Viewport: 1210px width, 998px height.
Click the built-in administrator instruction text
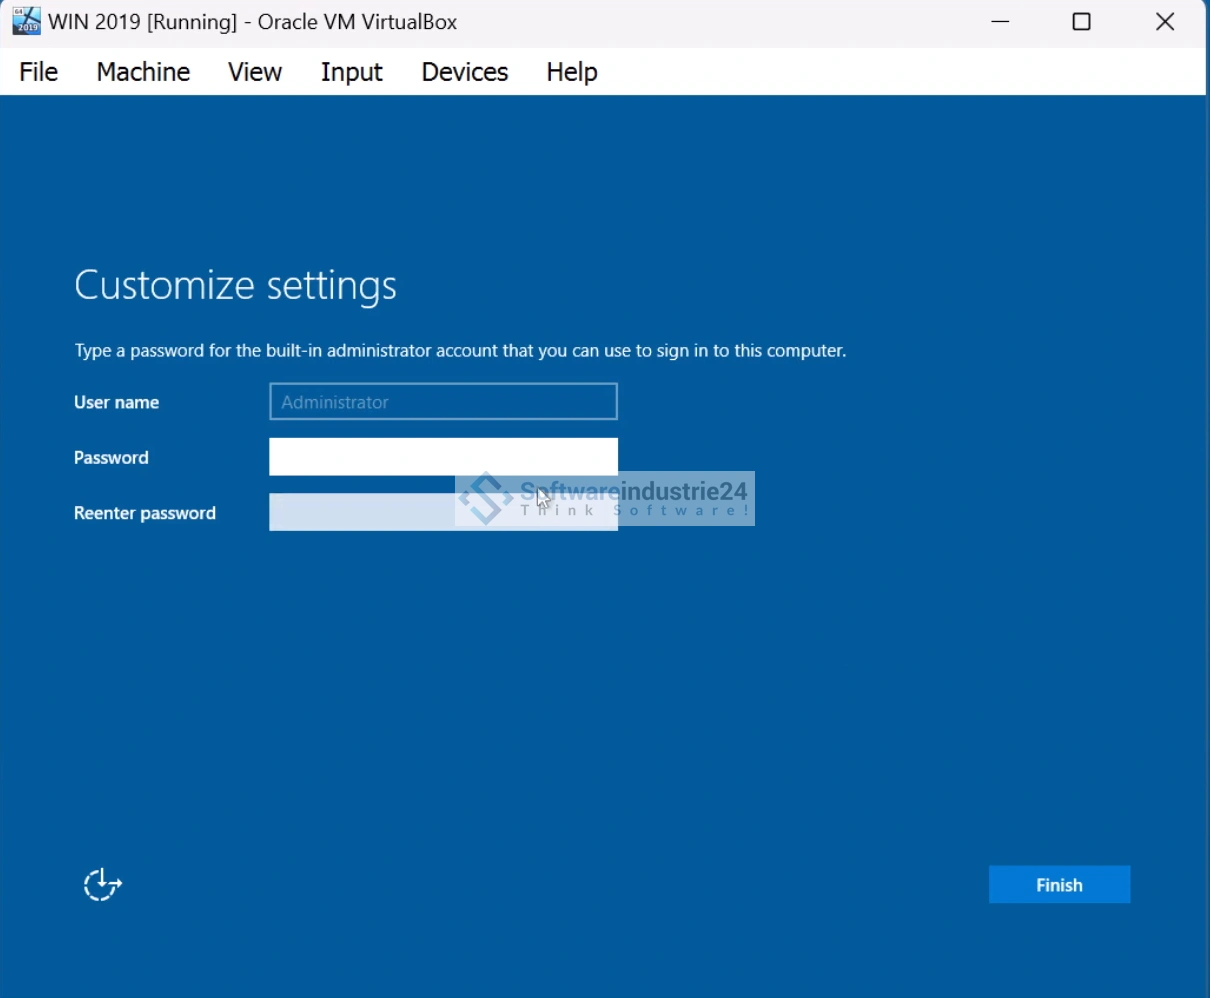(x=460, y=351)
